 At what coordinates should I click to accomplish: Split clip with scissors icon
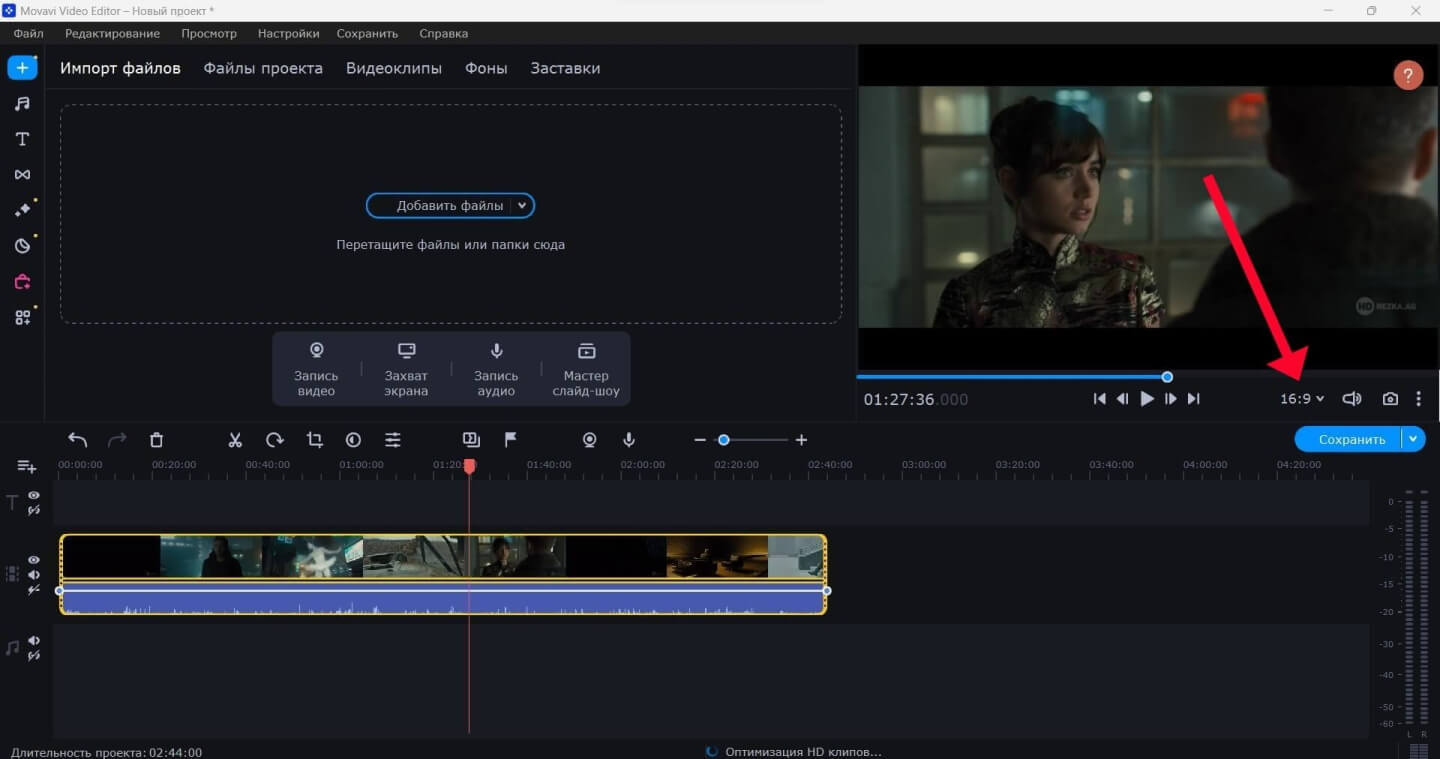point(235,439)
